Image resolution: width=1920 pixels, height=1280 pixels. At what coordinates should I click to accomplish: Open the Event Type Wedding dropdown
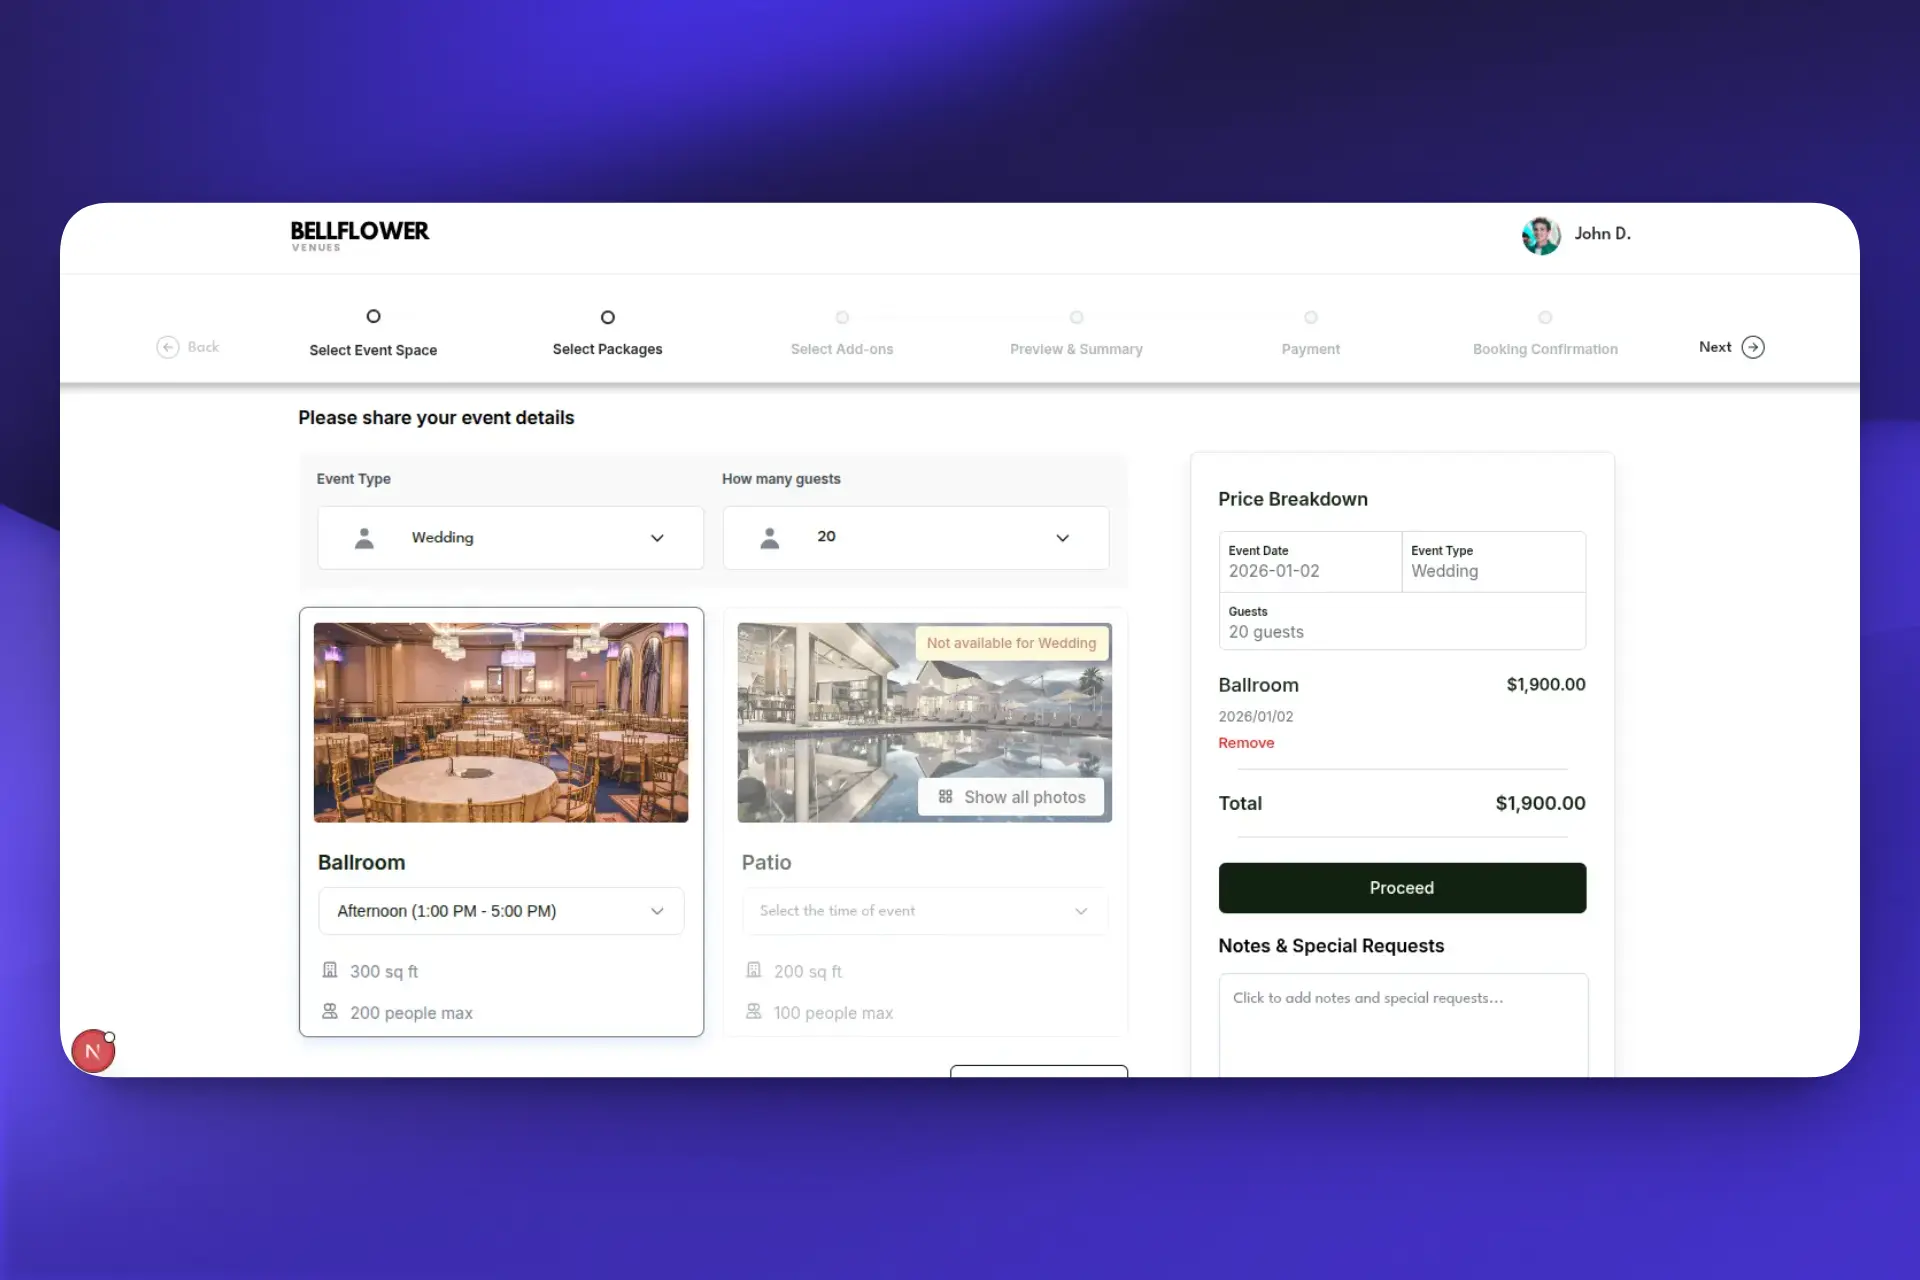[511, 538]
